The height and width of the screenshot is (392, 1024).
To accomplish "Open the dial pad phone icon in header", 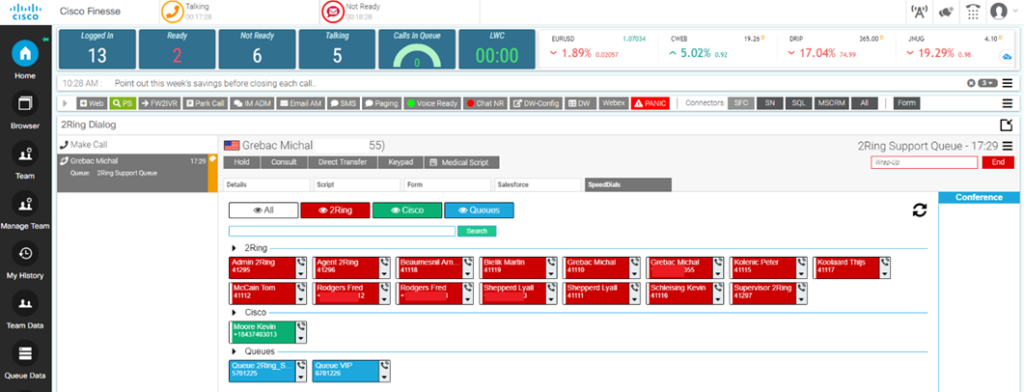I will pos(973,12).
